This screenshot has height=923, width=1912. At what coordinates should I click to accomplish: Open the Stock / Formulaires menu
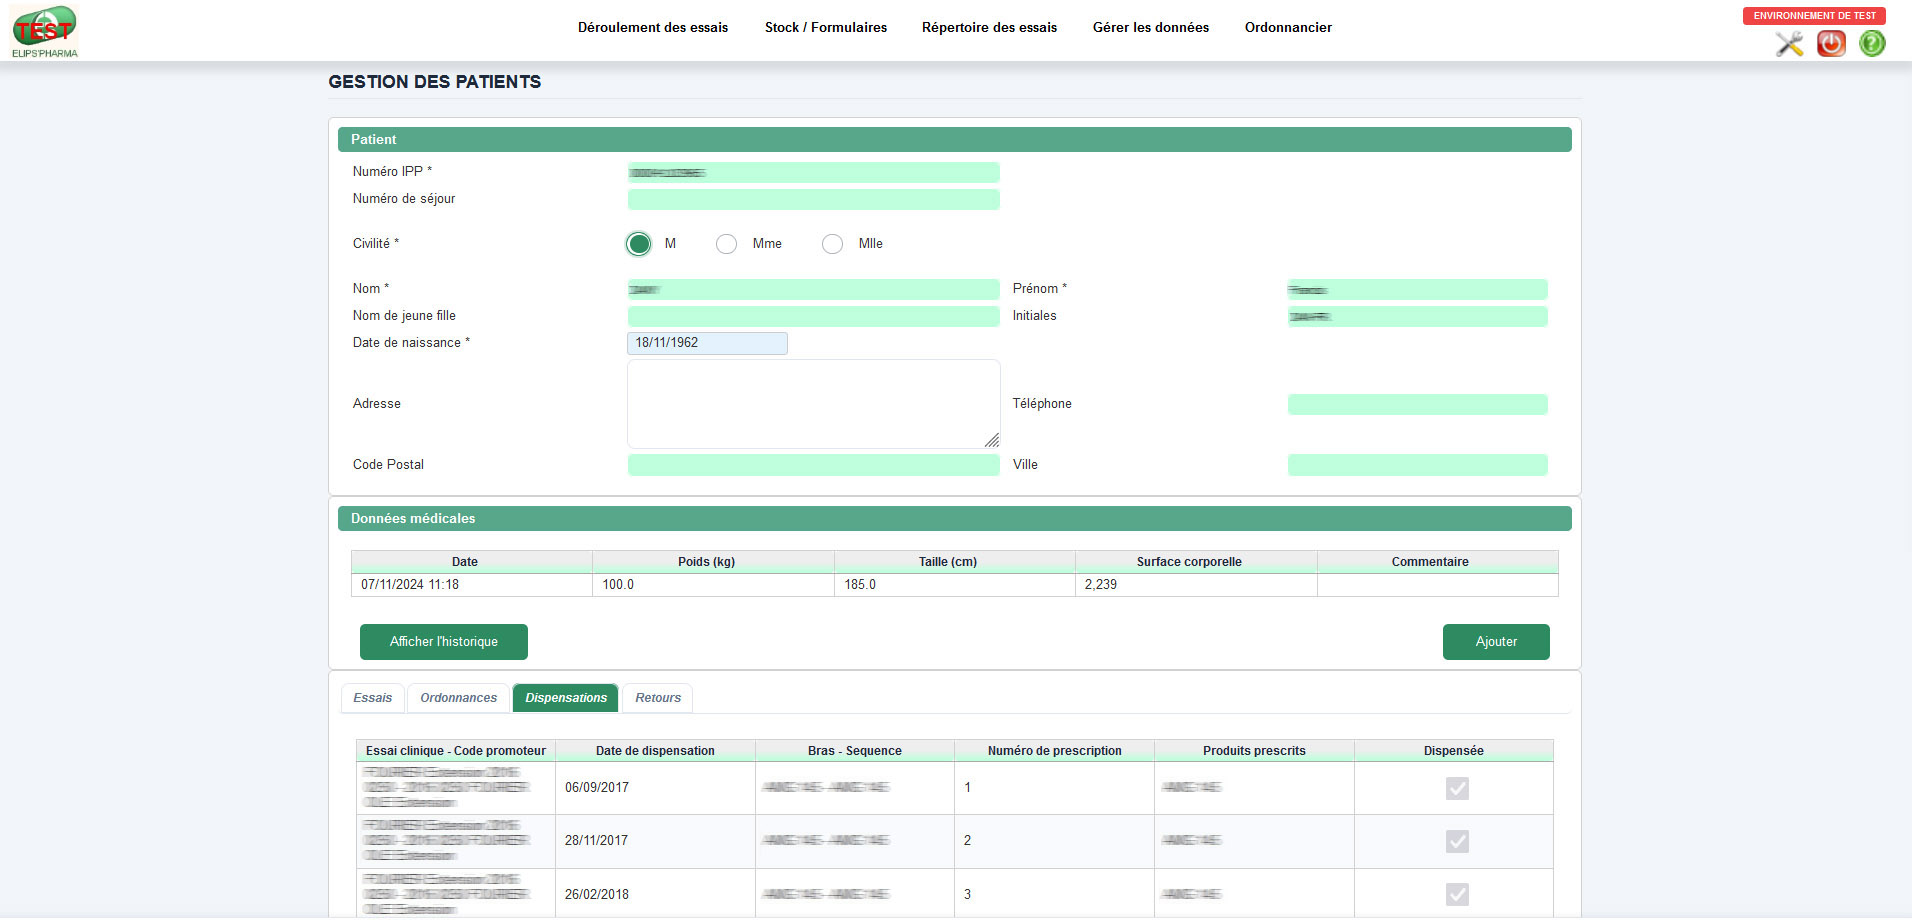[x=825, y=27]
